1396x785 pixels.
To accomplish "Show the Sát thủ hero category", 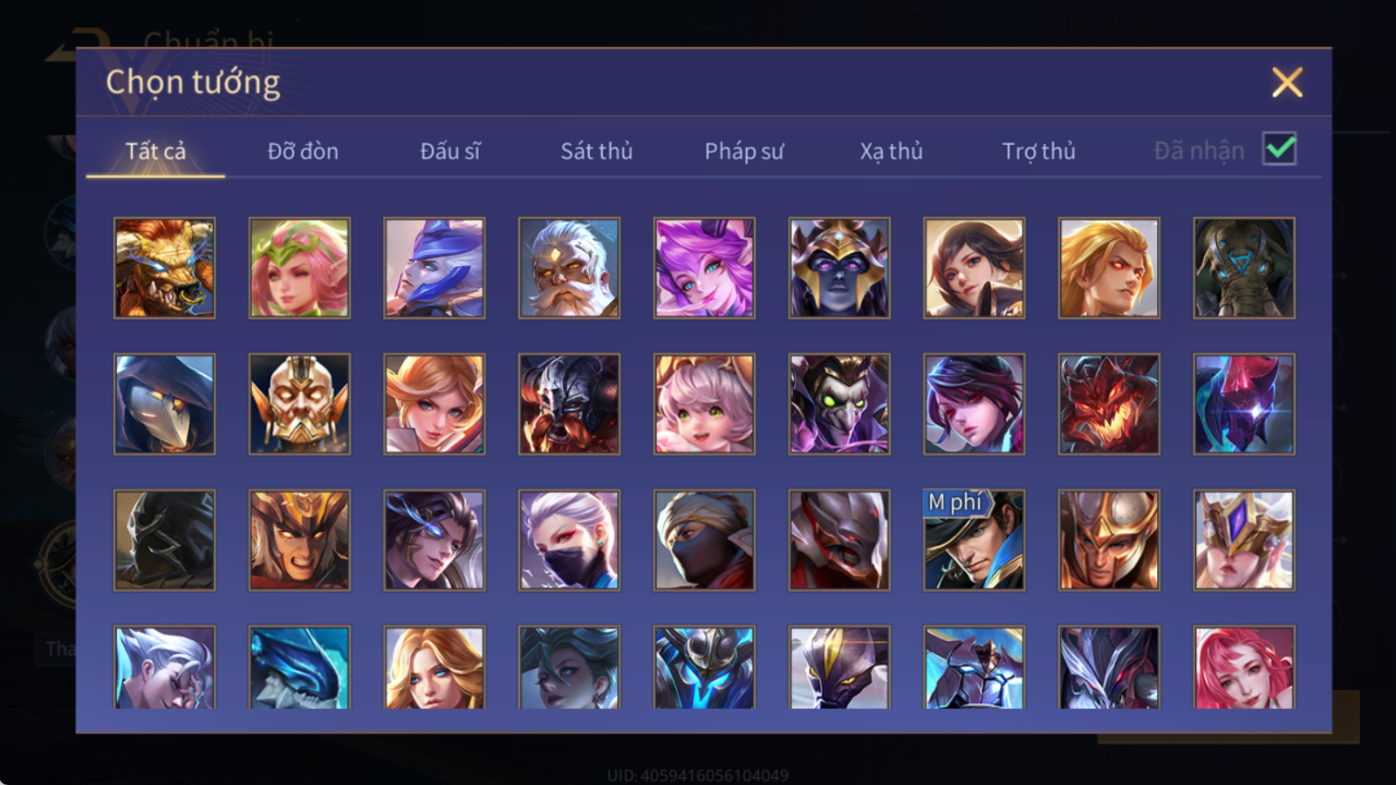I will pyautogui.click(x=597, y=151).
